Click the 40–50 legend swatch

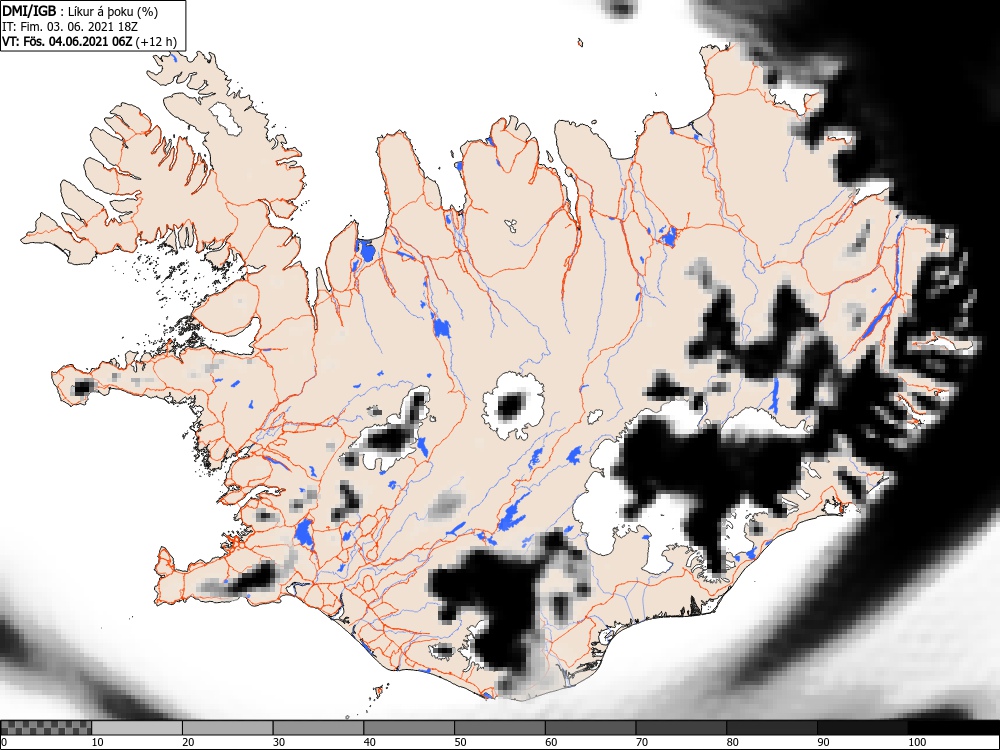tap(409, 728)
